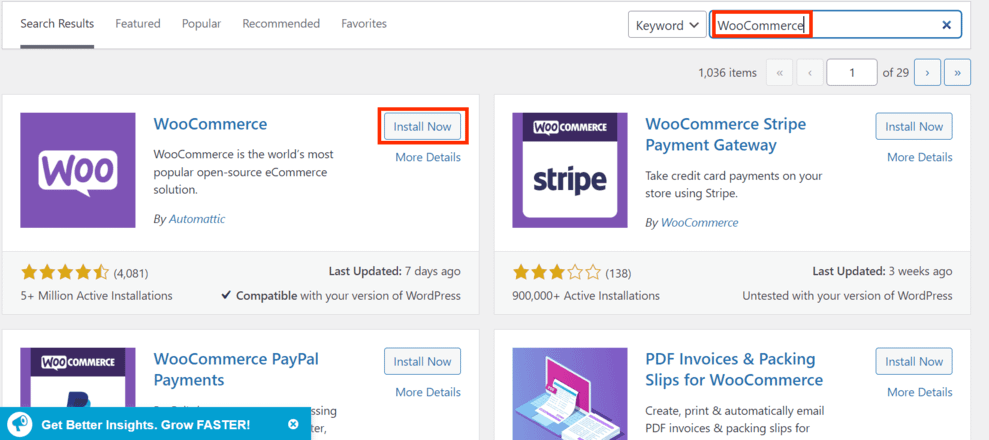
Task: Visit the Automattic author link
Action: [x=197, y=219]
